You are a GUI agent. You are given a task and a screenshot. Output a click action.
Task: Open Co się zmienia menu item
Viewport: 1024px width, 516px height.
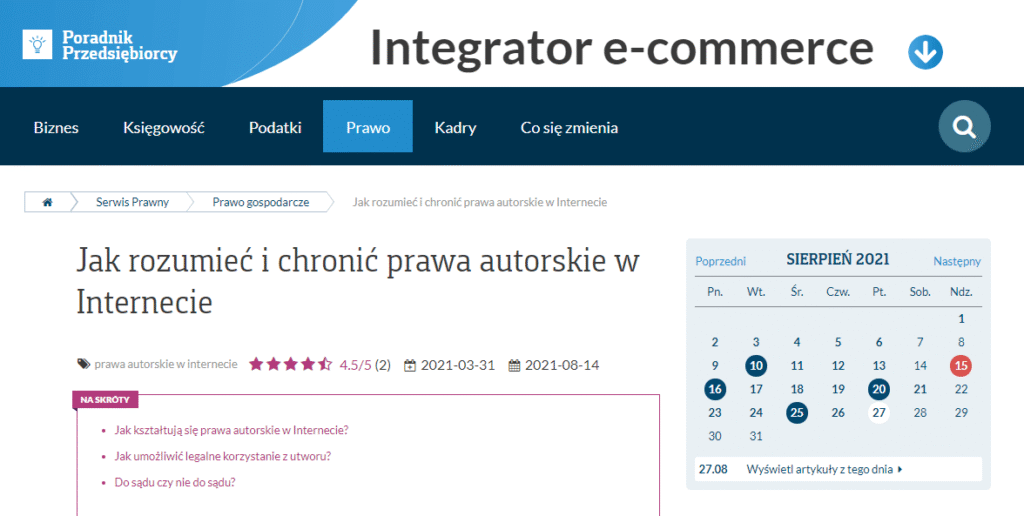569,128
